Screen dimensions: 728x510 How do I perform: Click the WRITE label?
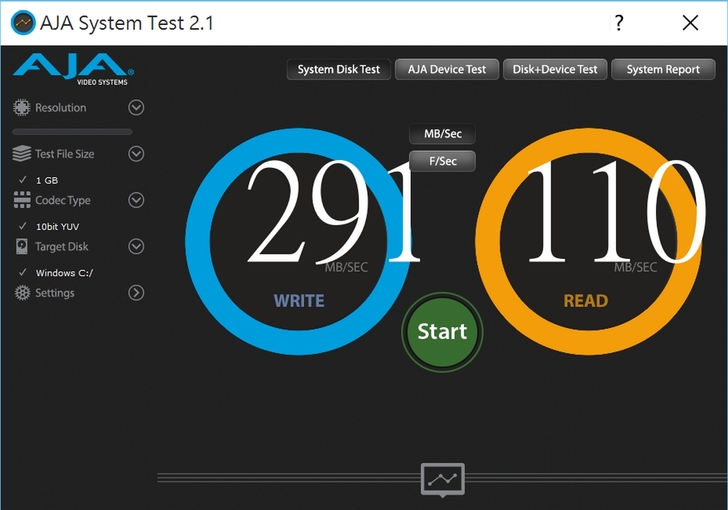point(299,301)
